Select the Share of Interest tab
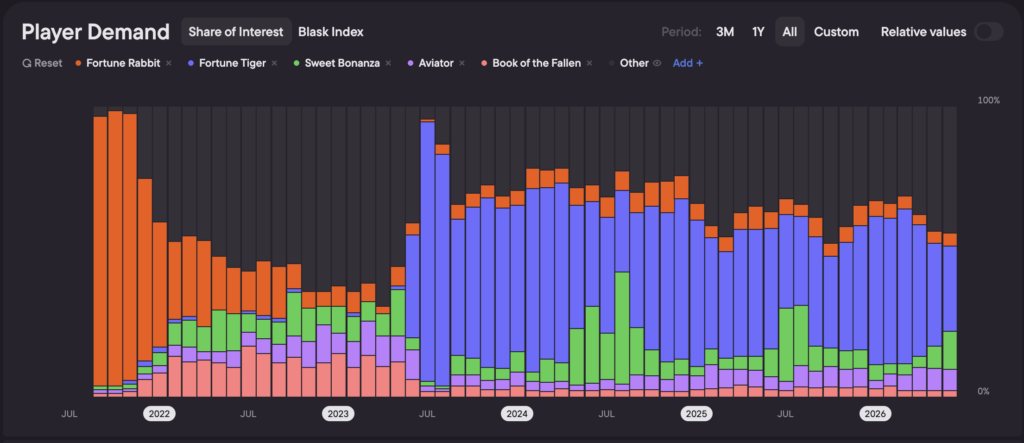The width and height of the screenshot is (1024, 443). point(236,31)
